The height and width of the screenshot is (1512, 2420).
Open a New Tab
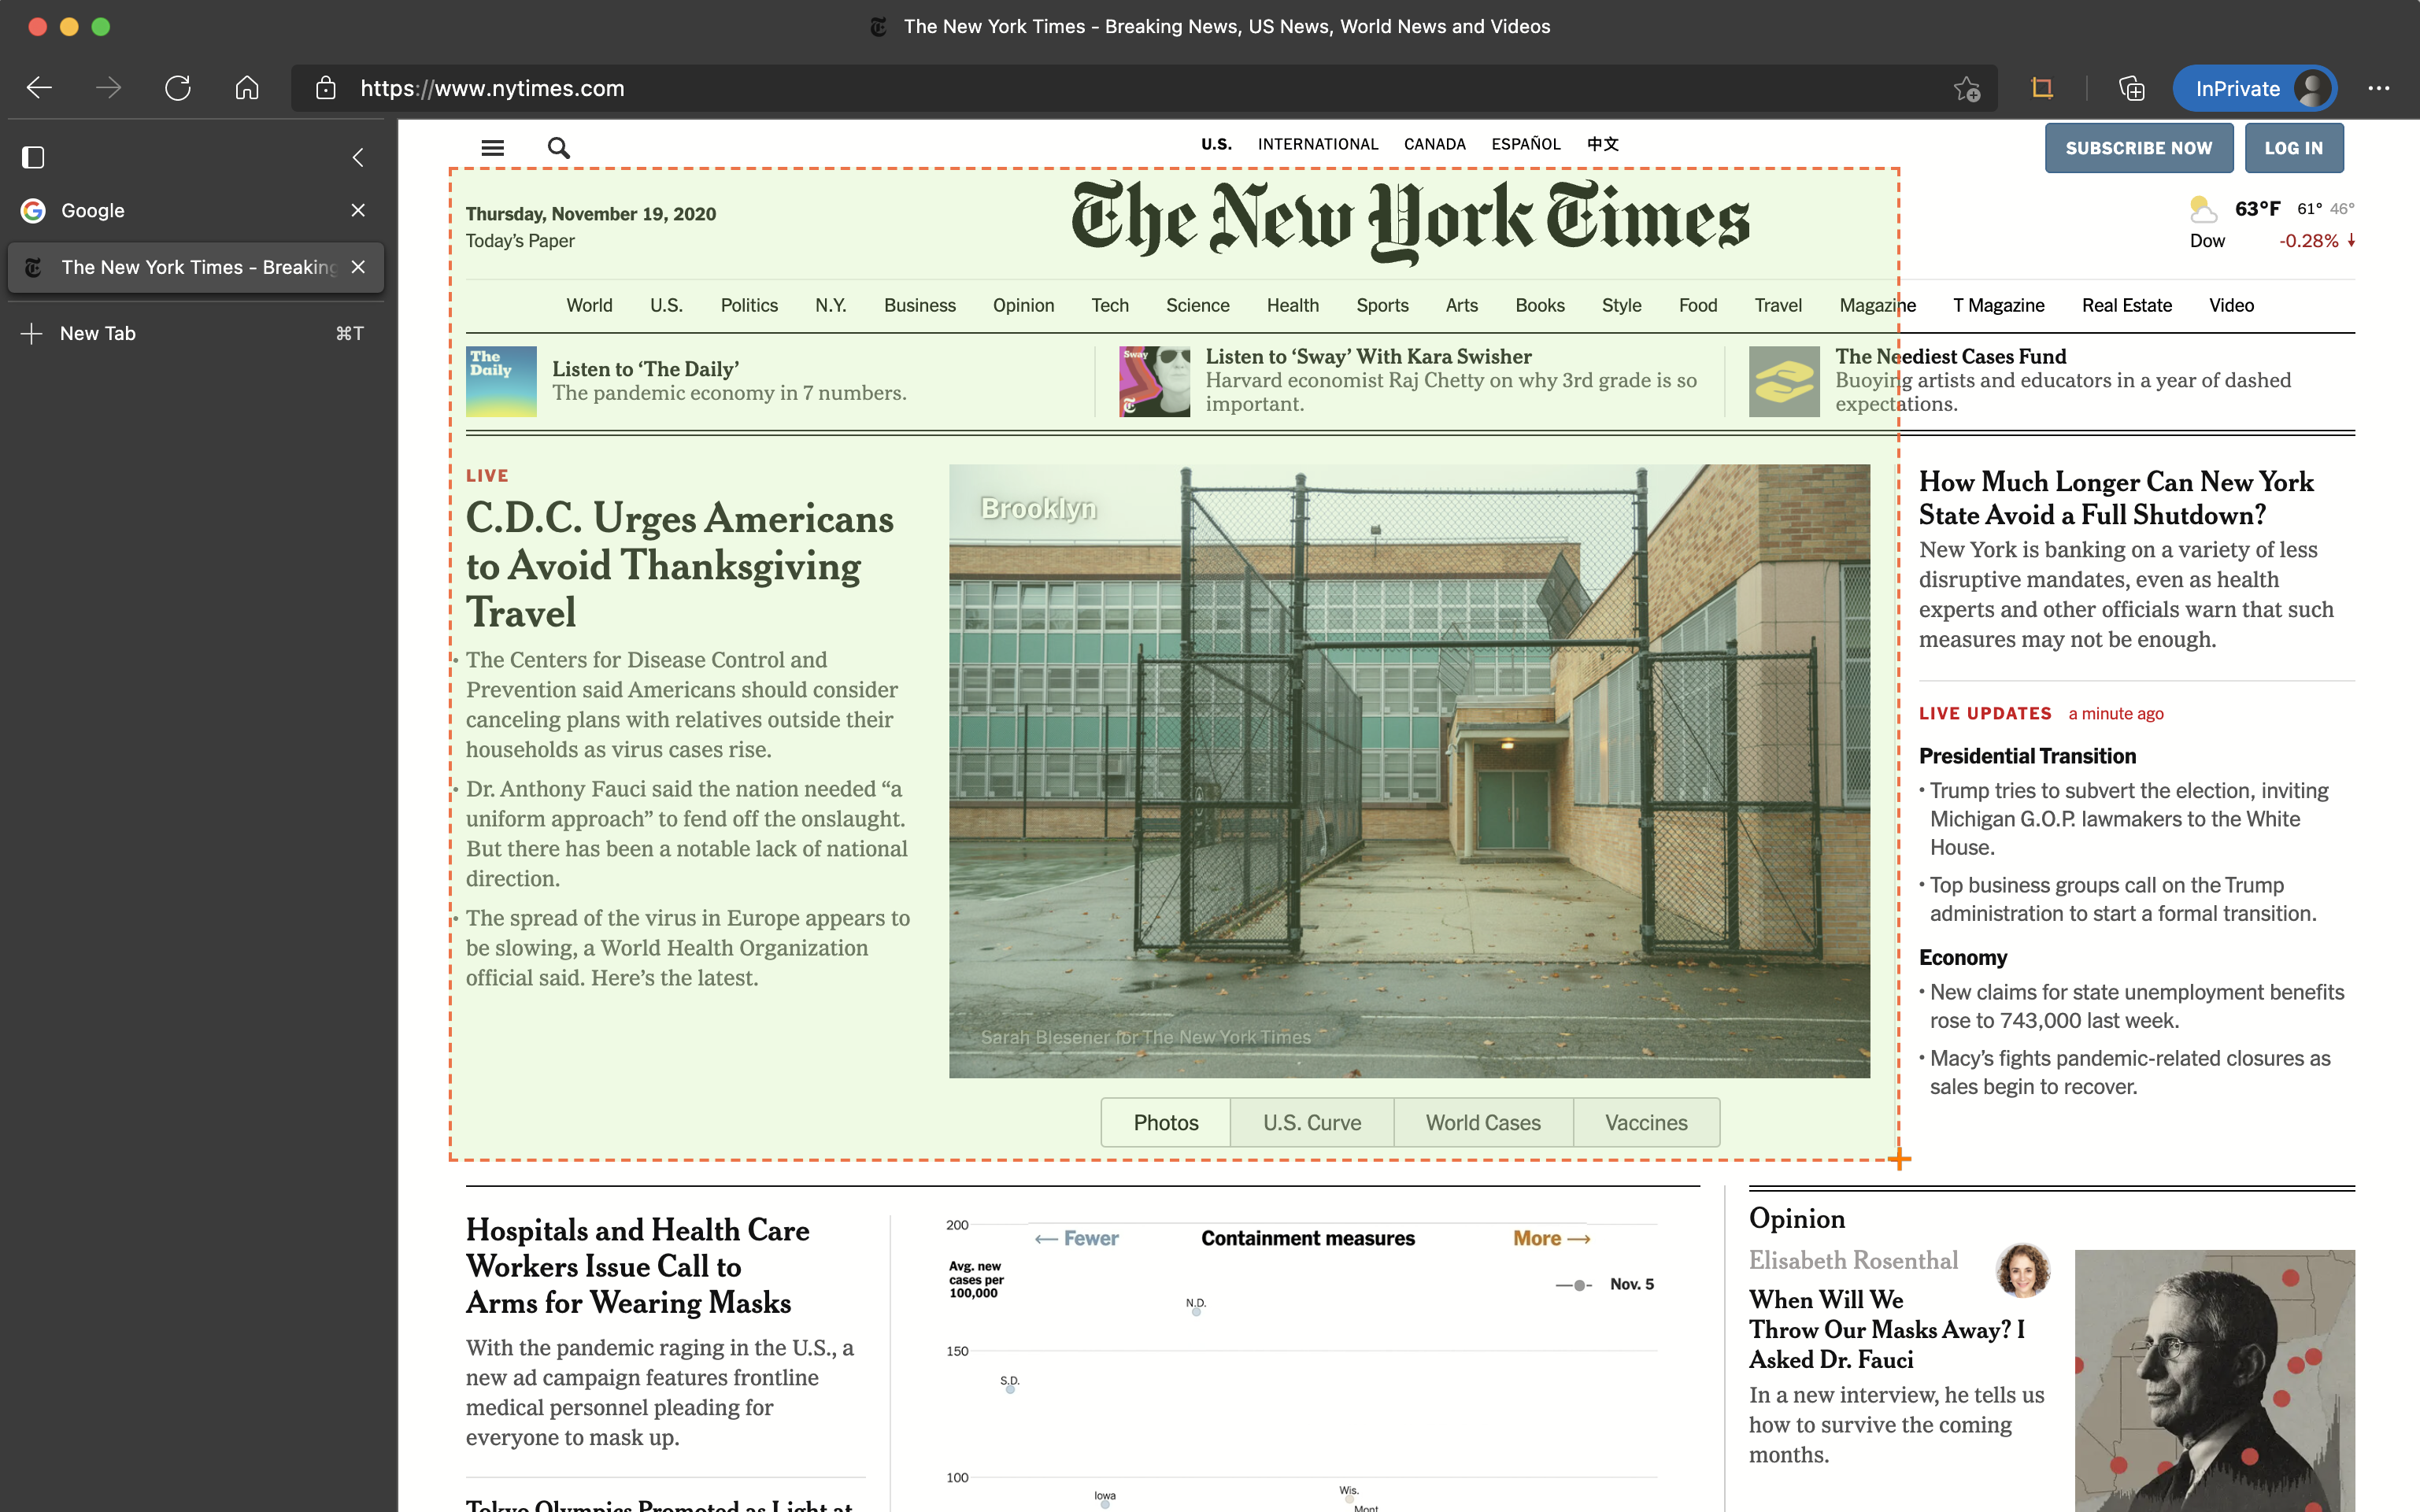click(x=97, y=333)
